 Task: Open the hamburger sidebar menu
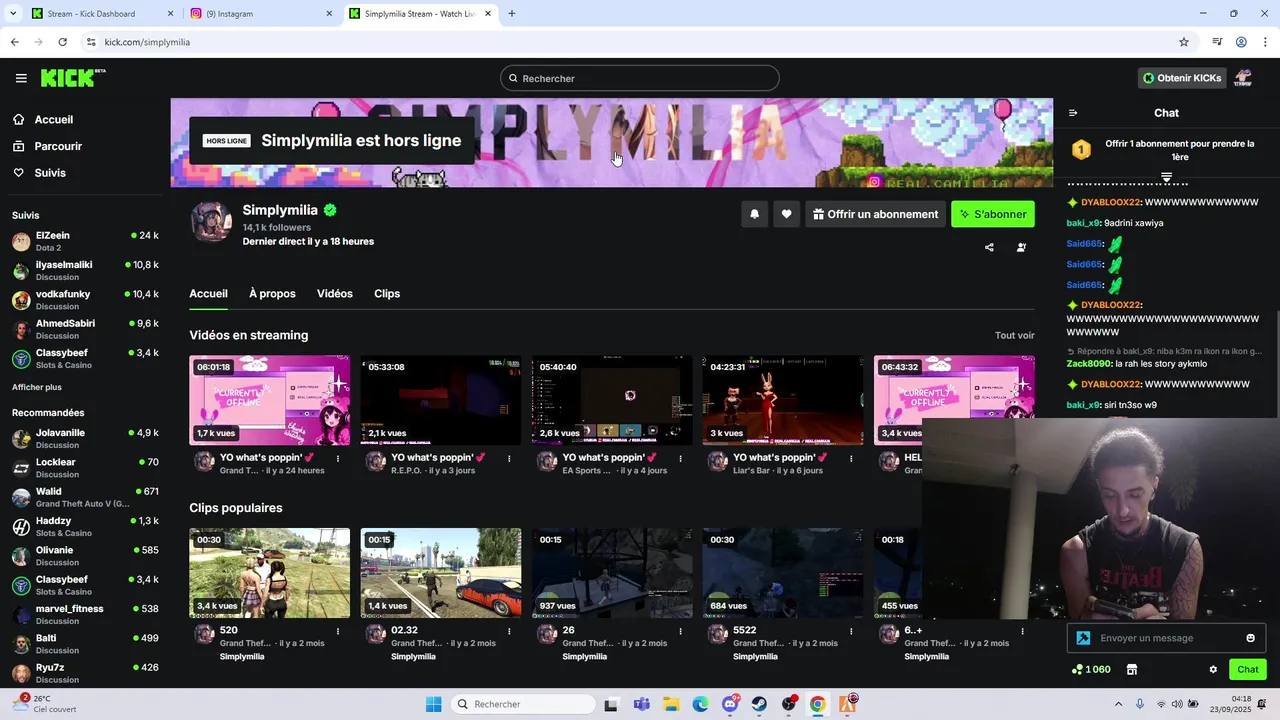click(x=21, y=78)
